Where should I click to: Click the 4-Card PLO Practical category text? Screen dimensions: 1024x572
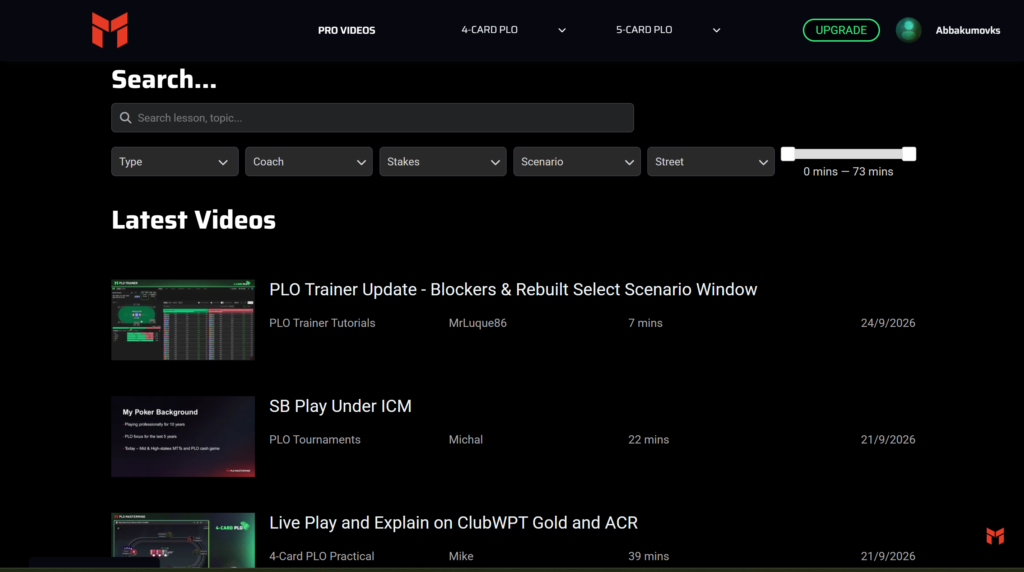click(x=321, y=556)
